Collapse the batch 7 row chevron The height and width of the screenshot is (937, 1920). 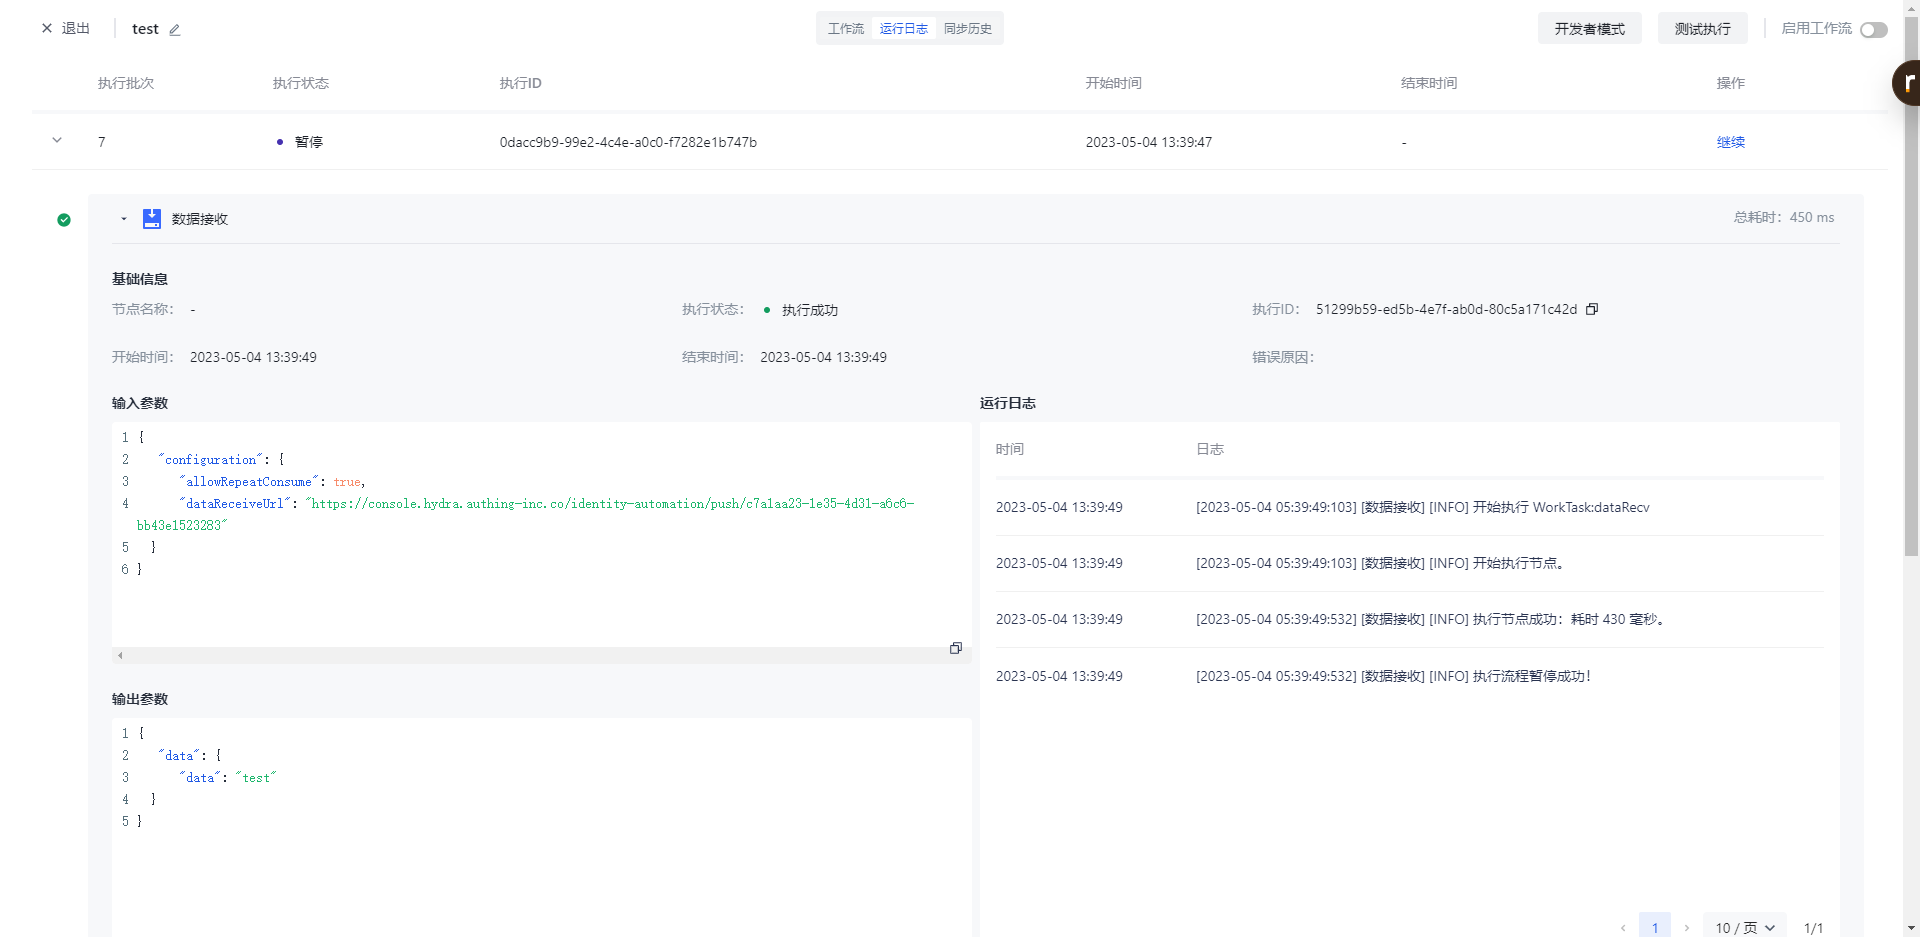click(57, 141)
